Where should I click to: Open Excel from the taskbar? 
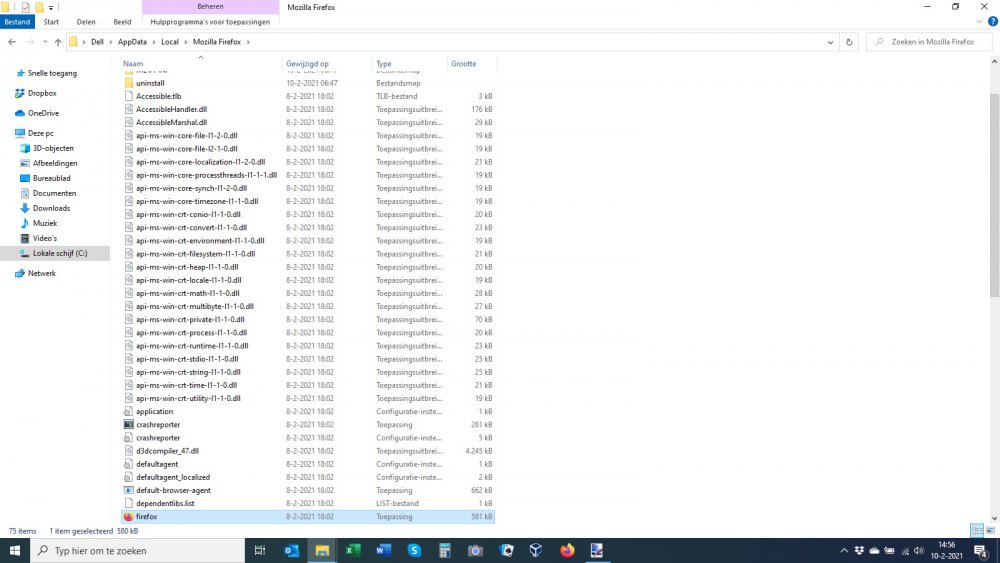pyautogui.click(x=353, y=550)
